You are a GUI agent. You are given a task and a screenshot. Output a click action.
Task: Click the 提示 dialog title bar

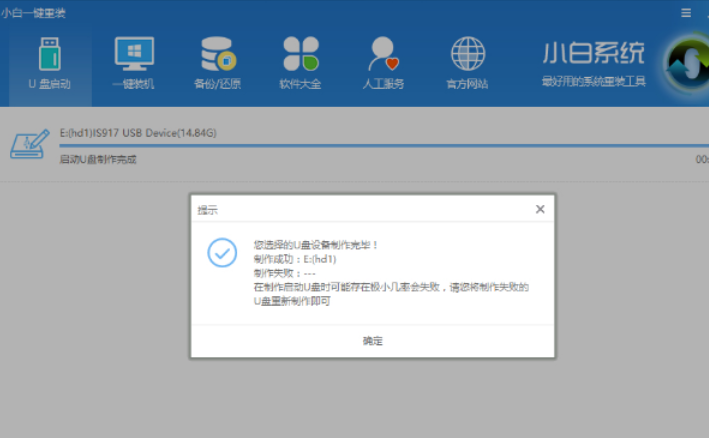pyautogui.click(x=360, y=209)
